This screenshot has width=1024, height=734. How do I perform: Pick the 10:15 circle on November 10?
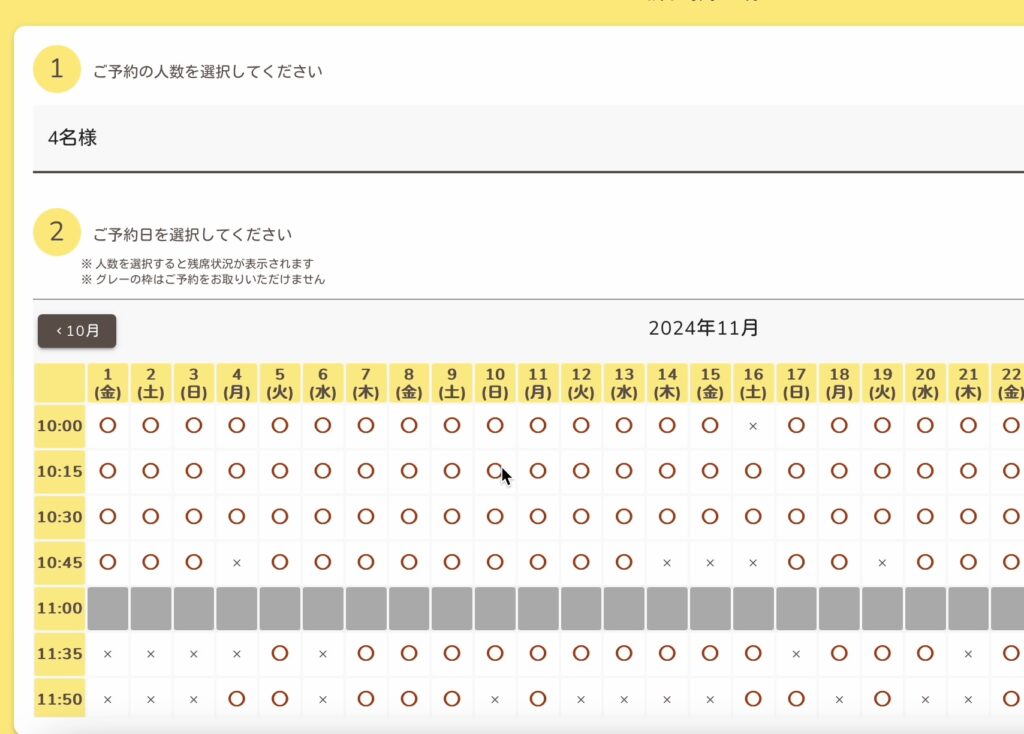[x=495, y=471]
